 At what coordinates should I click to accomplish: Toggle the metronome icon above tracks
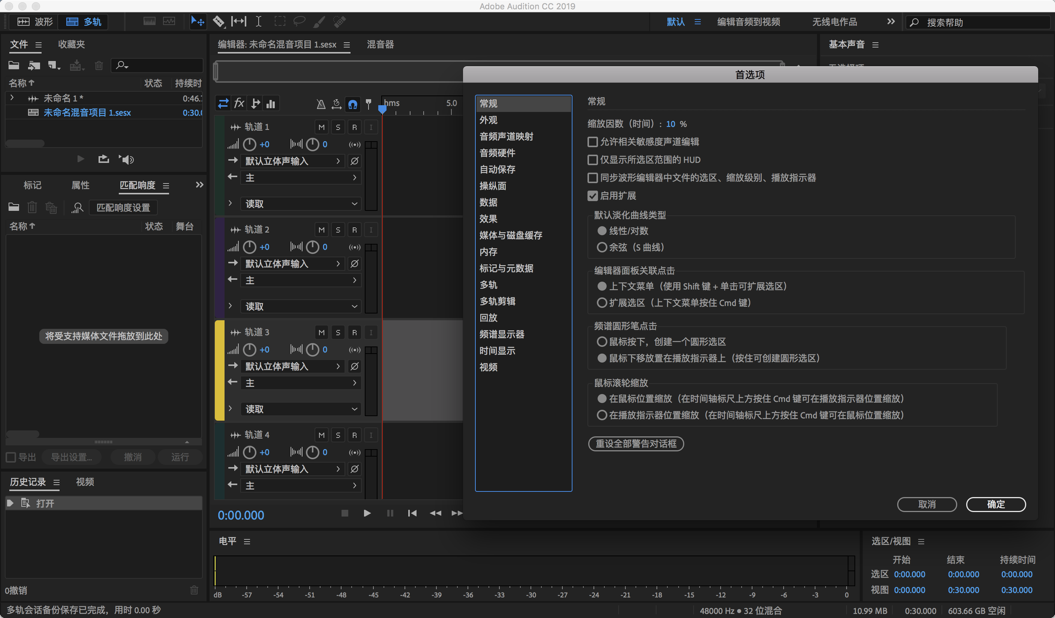321,104
